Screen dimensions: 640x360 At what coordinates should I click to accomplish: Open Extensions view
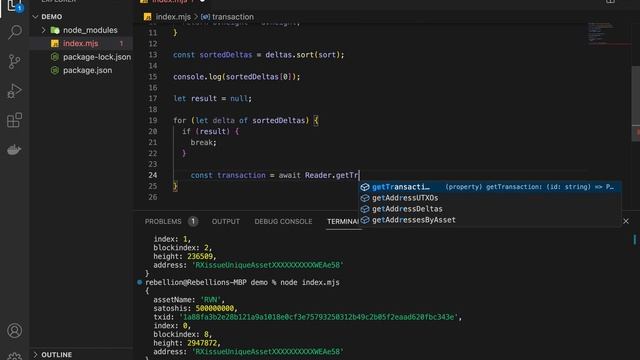pos(15,120)
